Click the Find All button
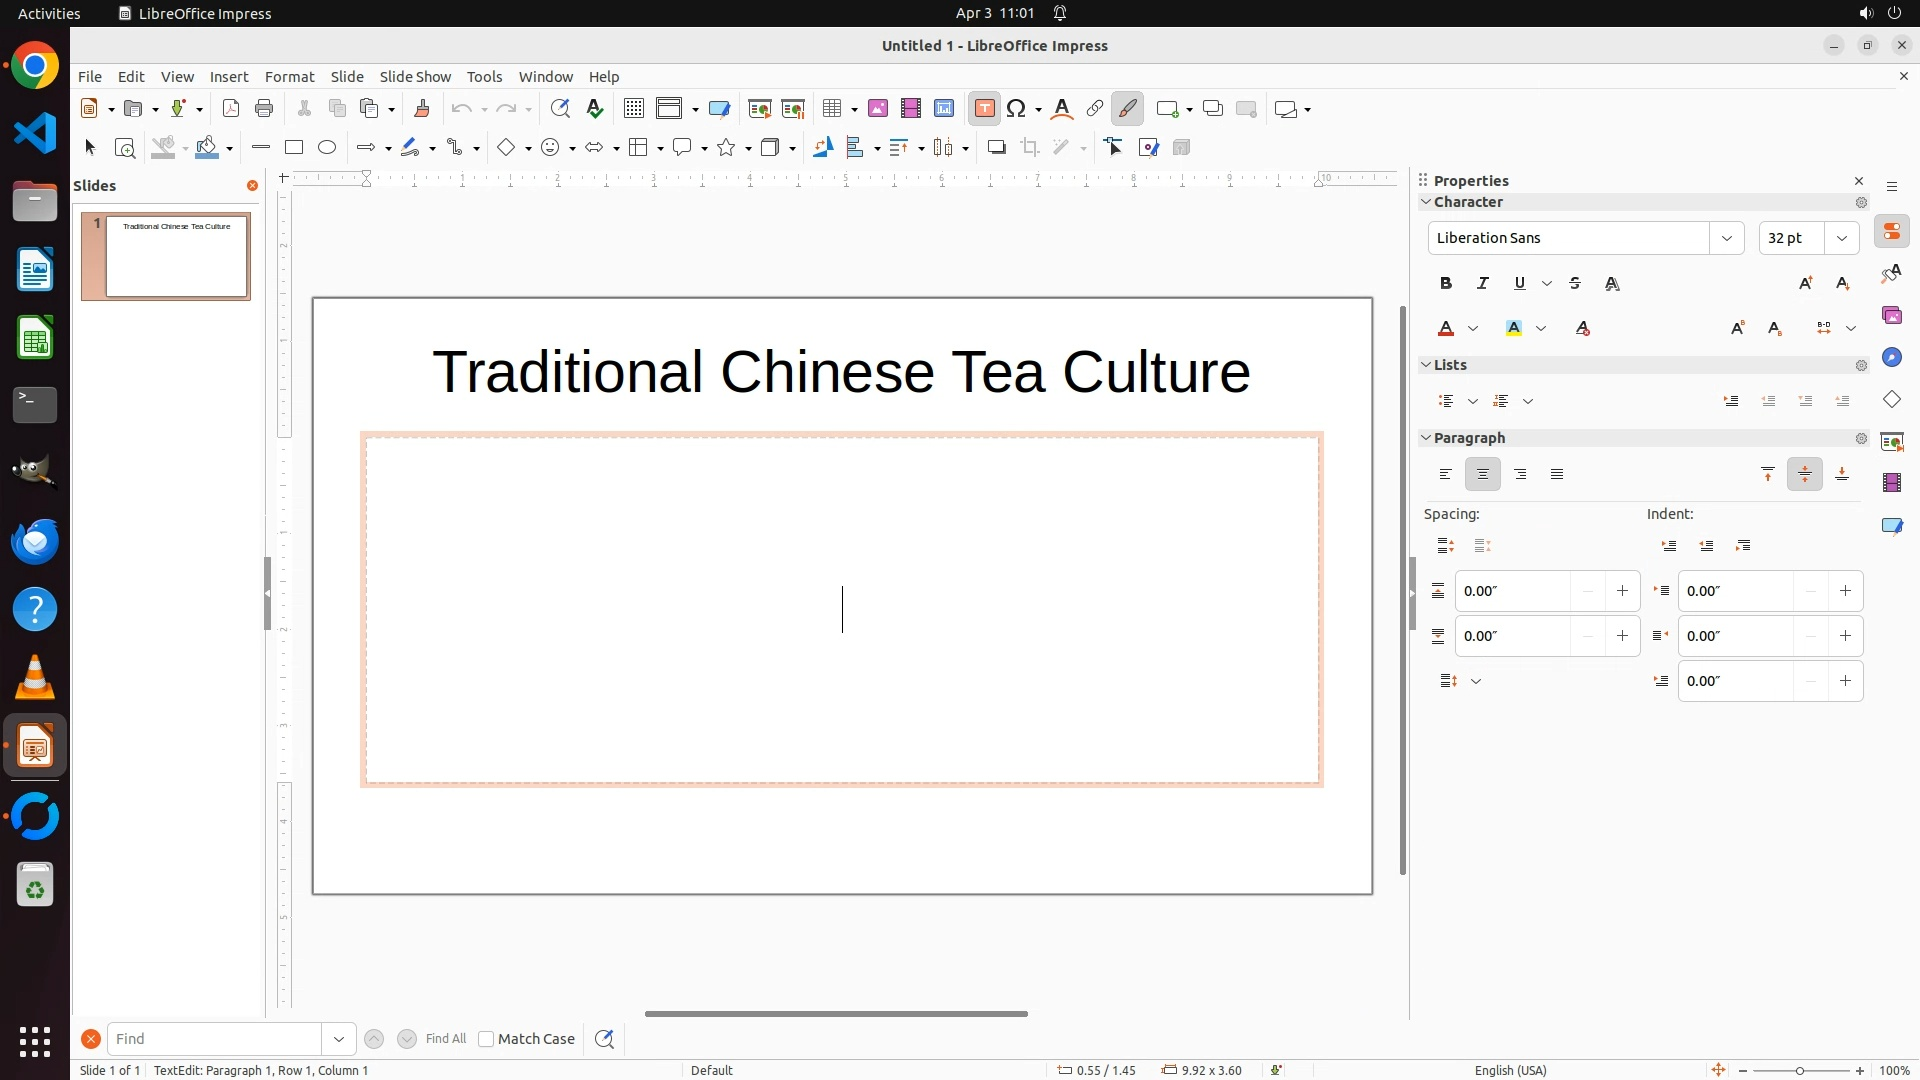1920x1080 pixels. click(x=446, y=1039)
